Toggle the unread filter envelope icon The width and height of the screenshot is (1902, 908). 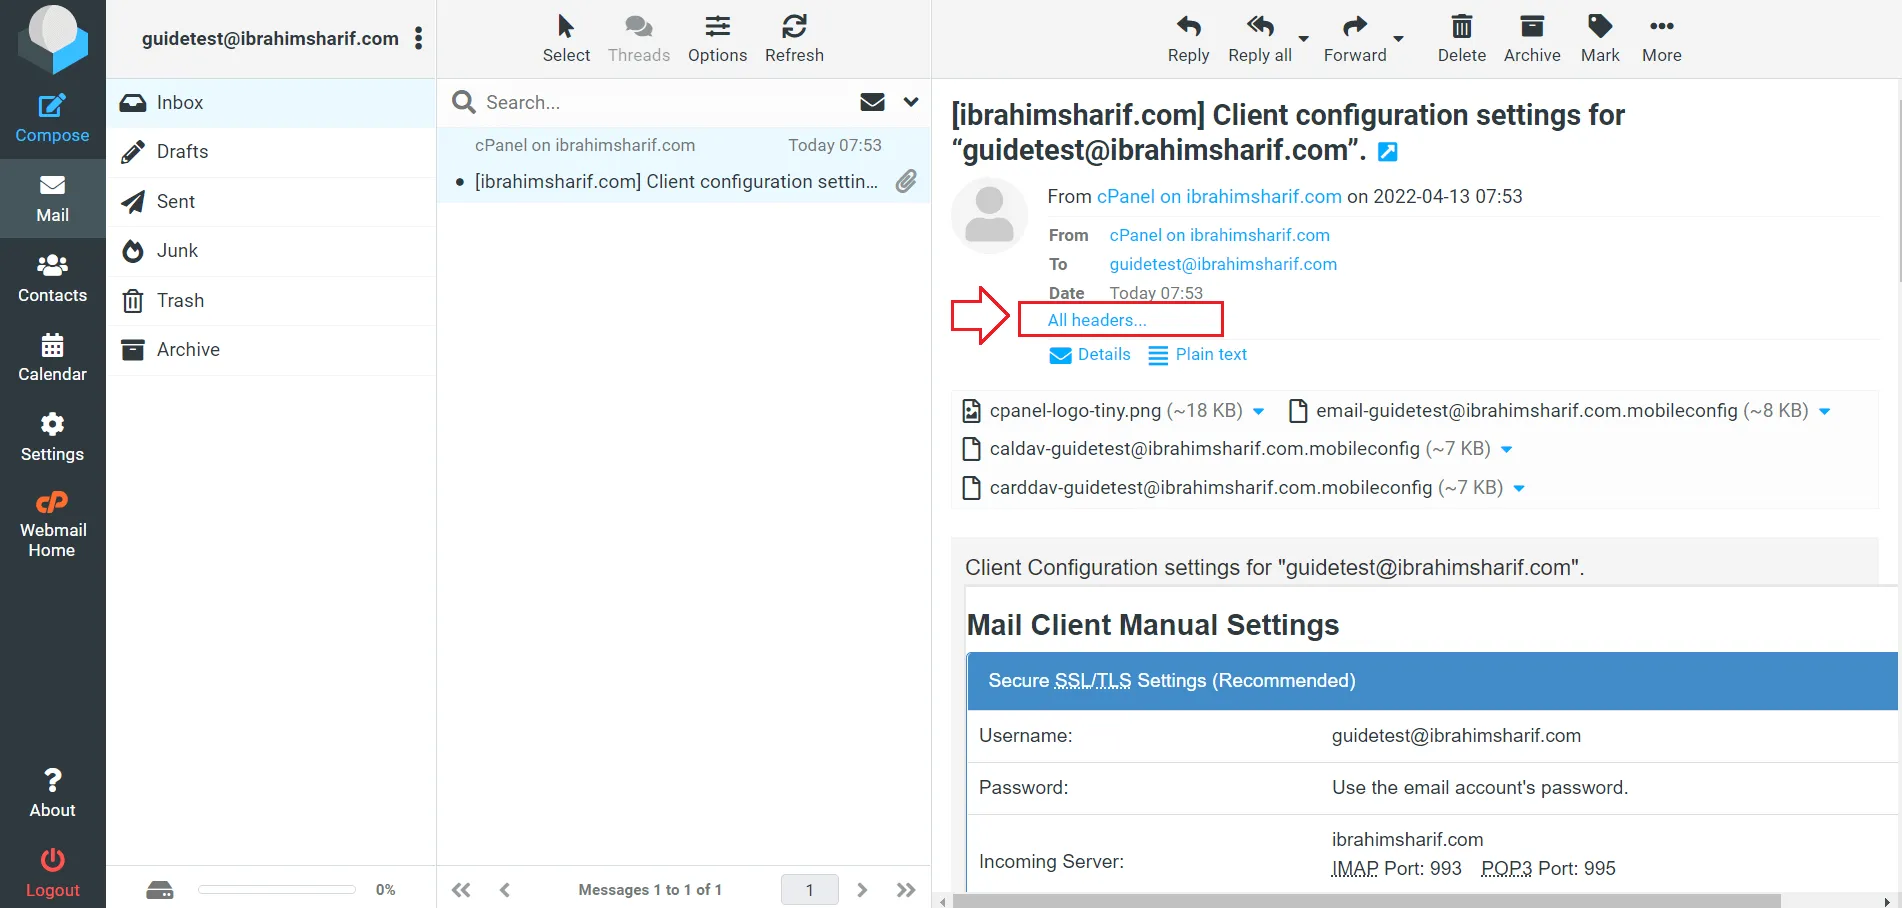(x=872, y=102)
